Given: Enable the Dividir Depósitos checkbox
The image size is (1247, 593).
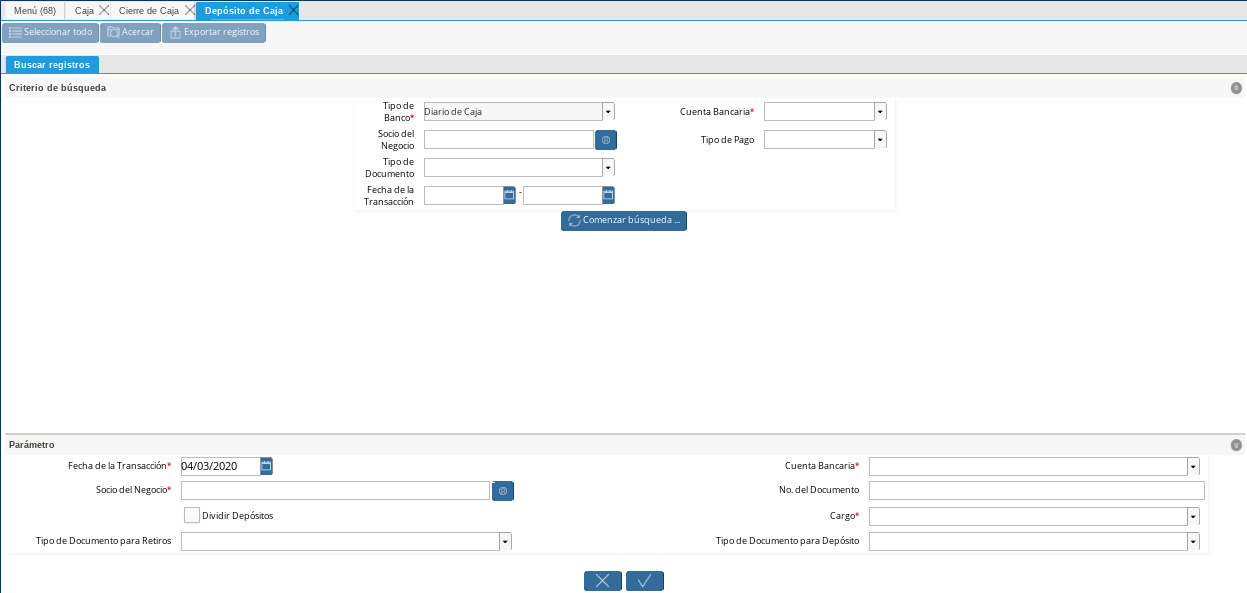Looking at the screenshot, I should [x=192, y=515].
